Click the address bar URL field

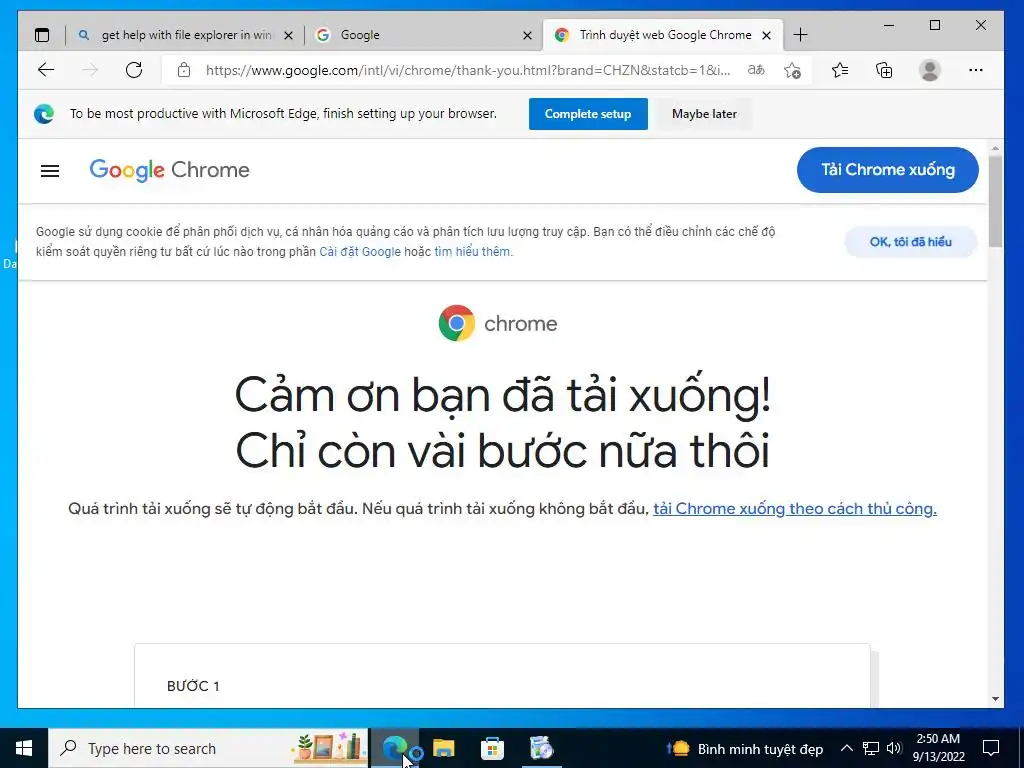click(x=467, y=70)
